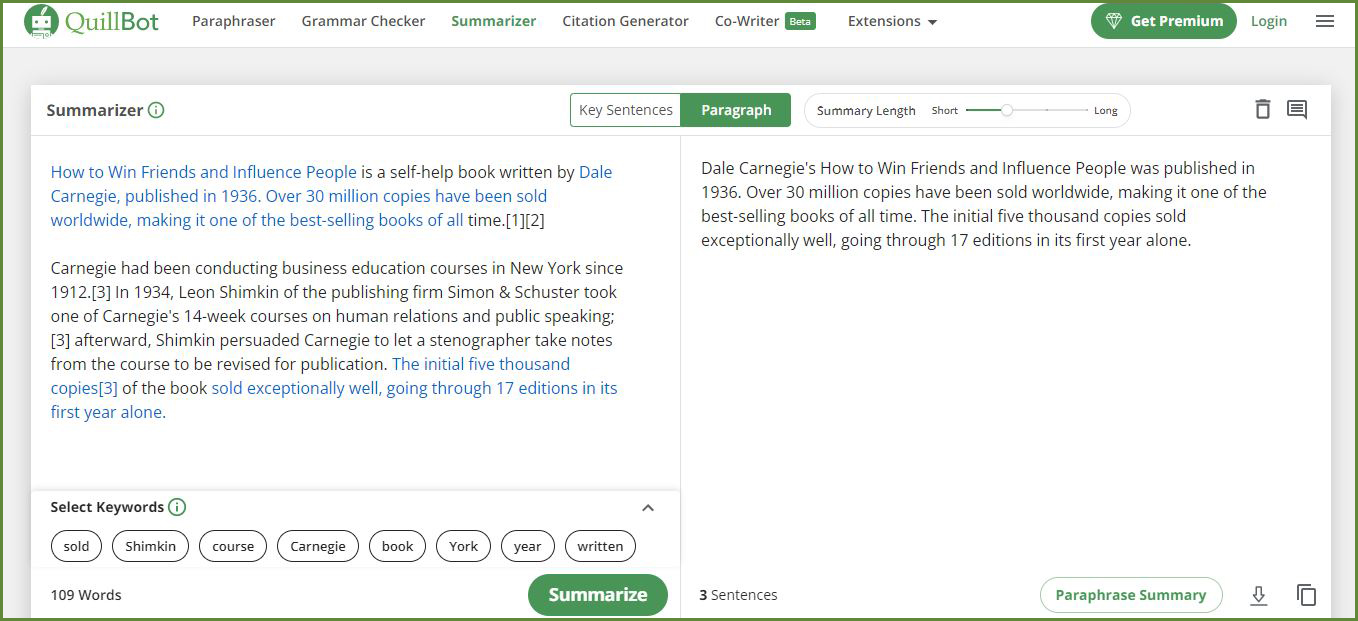The height and width of the screenshot is (621, 1358).
Task: Click the green Summarize button
Action: pos(598,595)
